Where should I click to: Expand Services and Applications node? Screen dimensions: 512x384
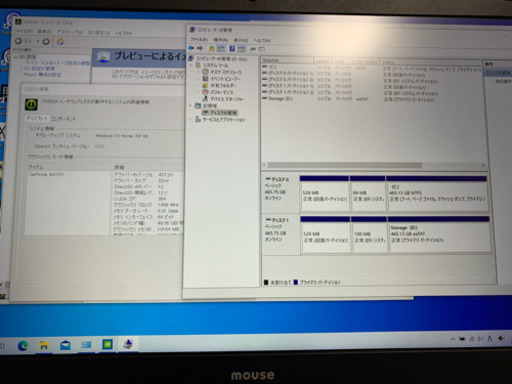pos(191,119)
